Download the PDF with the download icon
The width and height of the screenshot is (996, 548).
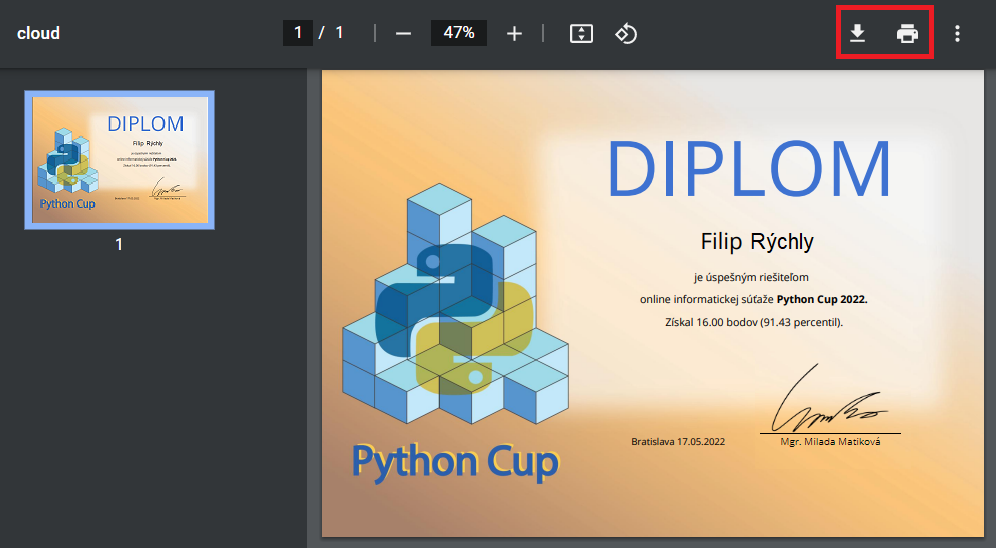pos(858,33)
